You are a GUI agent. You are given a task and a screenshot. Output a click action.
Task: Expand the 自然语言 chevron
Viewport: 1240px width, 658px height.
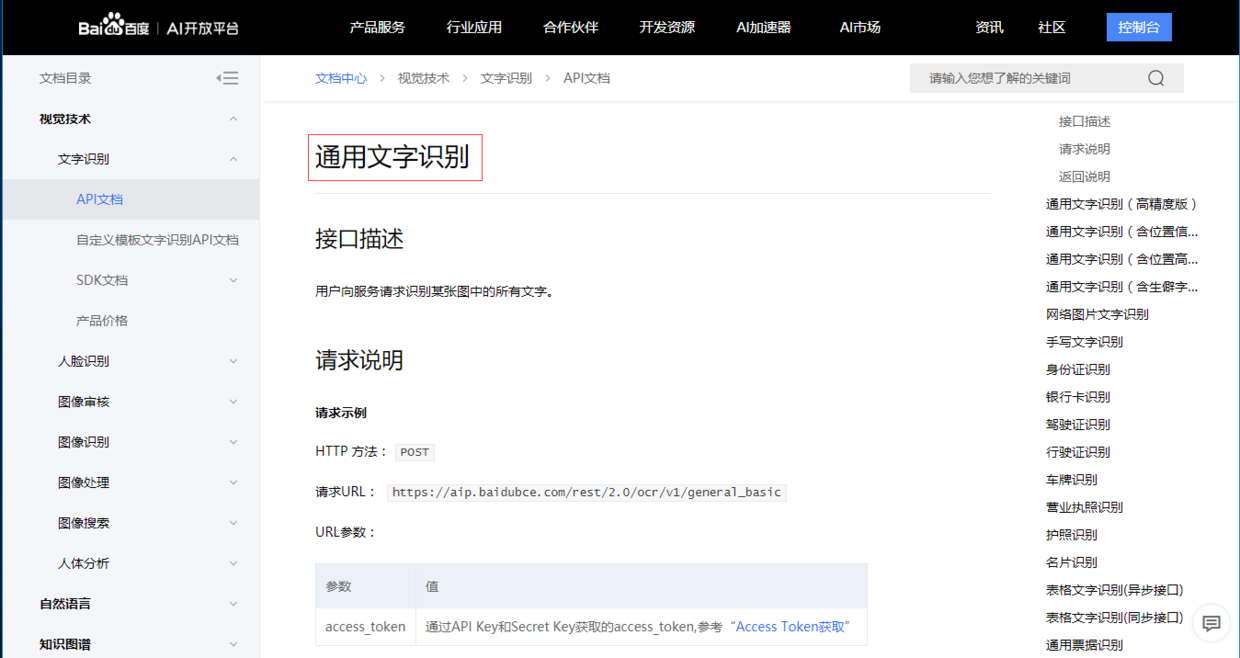tap(233, 604)
